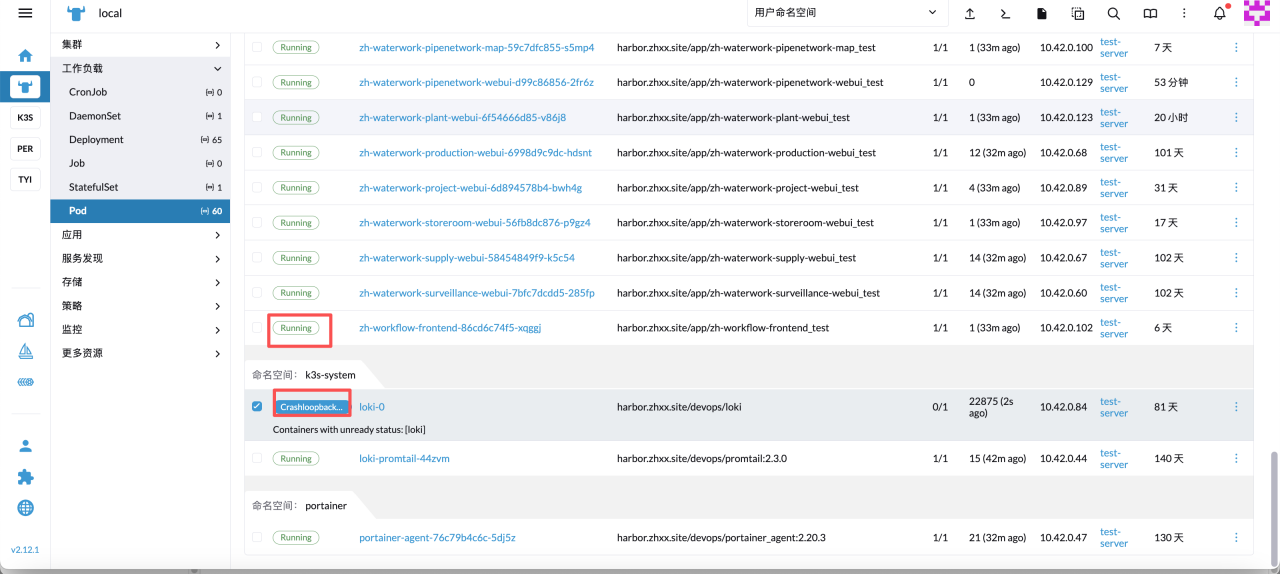Open the hamburger navigation menu
Viewport: 1280px width, 574px height.
[25, 13]
